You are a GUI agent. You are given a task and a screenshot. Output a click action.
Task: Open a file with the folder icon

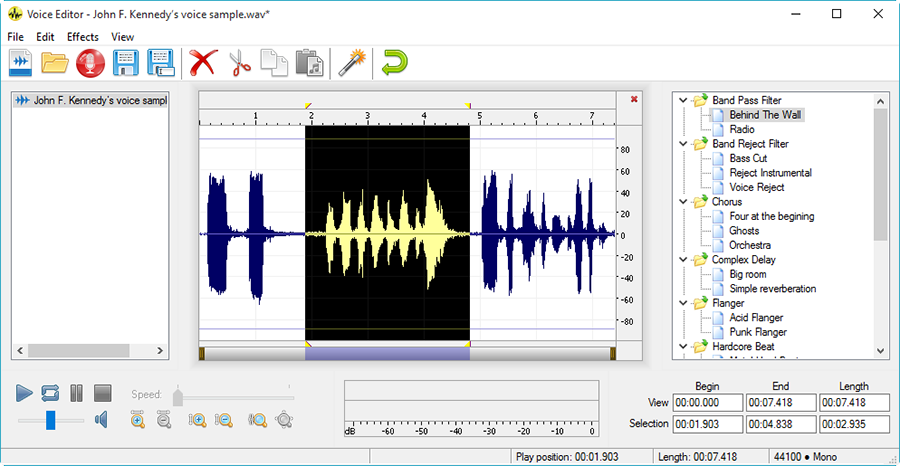(x=55, y=64)
